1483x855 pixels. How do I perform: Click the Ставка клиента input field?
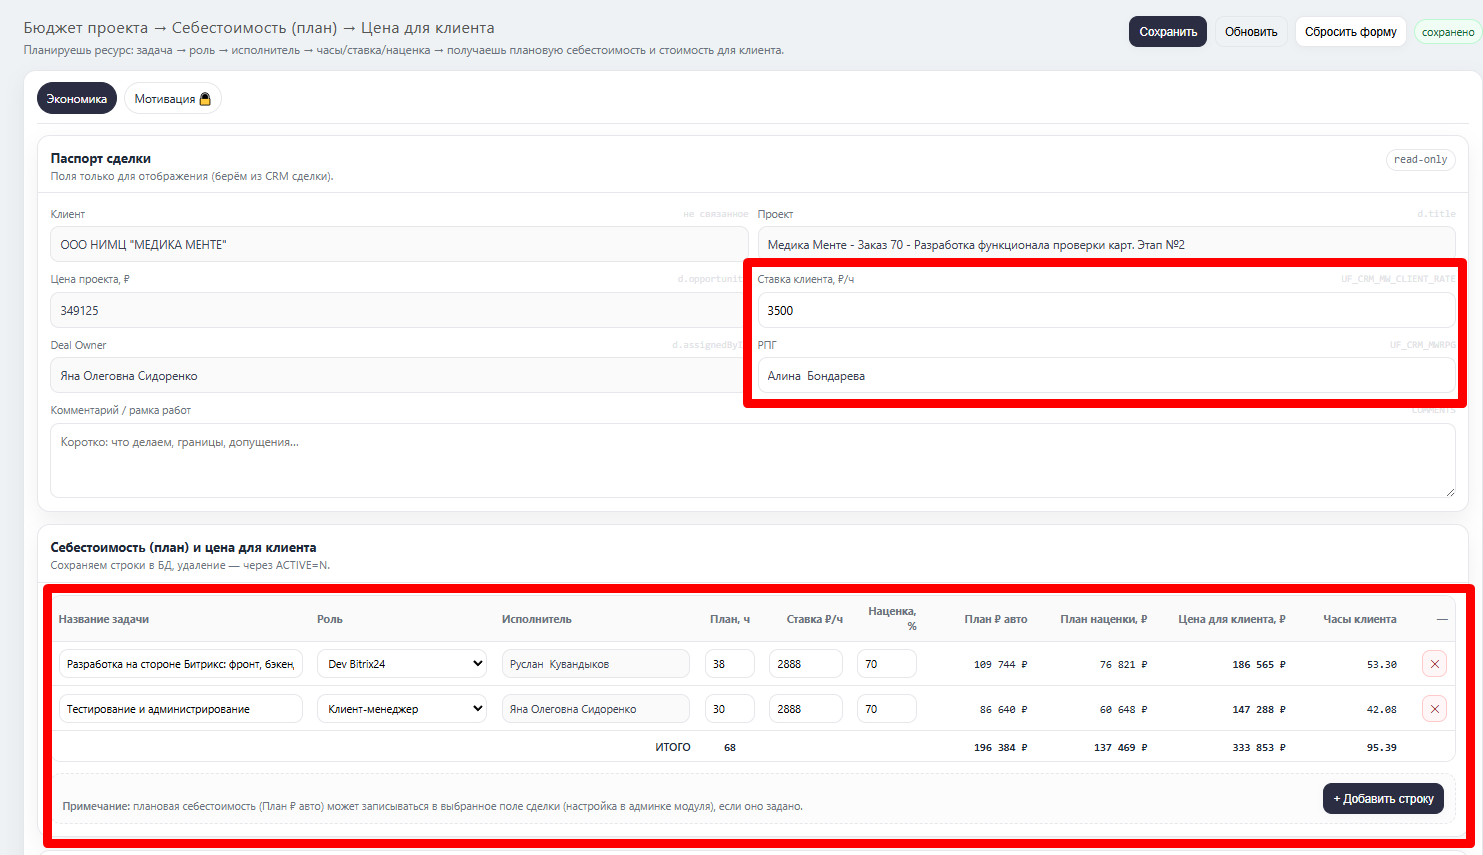pyautogui.click(x=1105, y=311)
